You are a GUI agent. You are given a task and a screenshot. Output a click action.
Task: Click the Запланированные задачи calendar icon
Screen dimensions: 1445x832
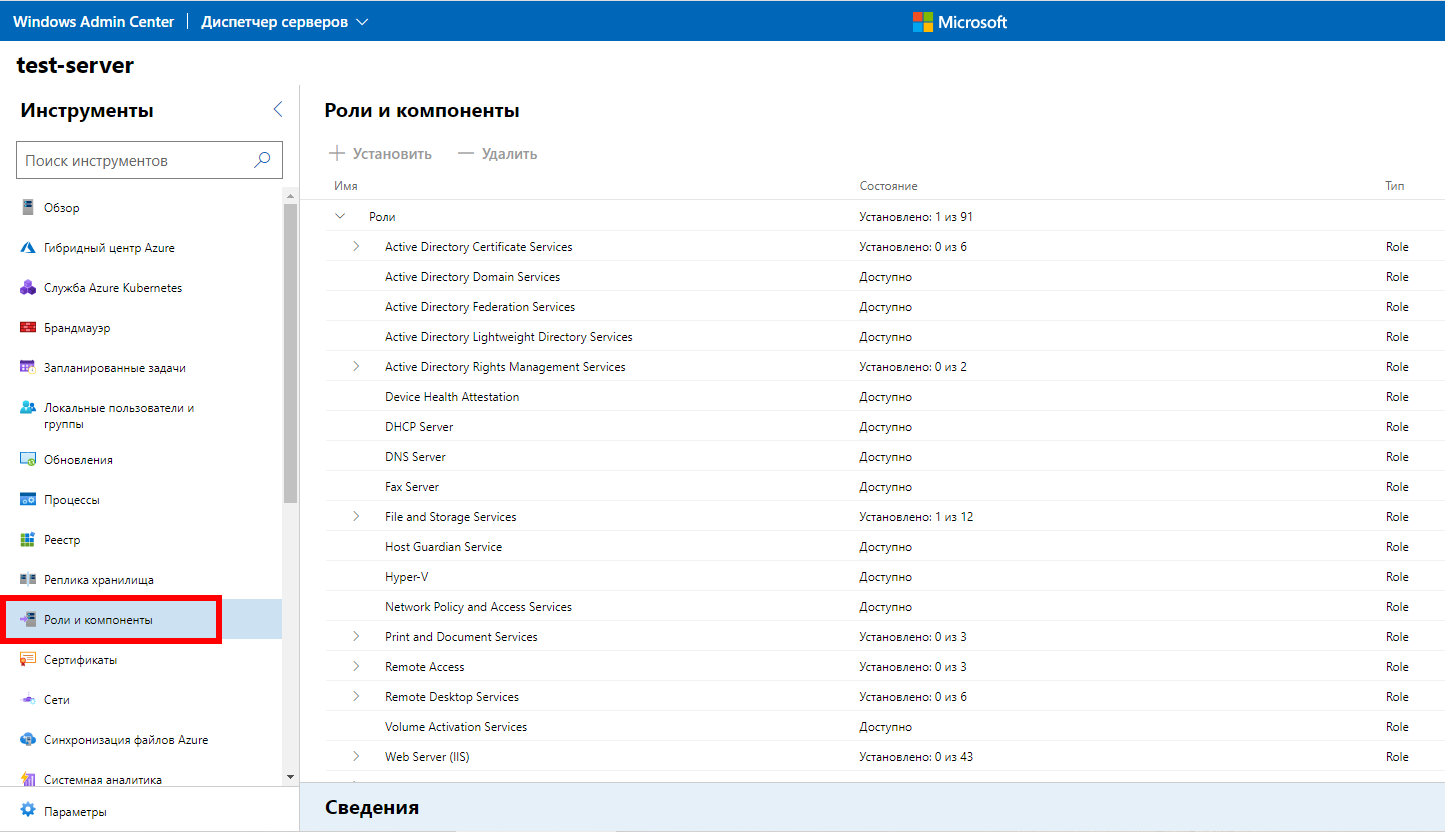[x=28, y=368]
